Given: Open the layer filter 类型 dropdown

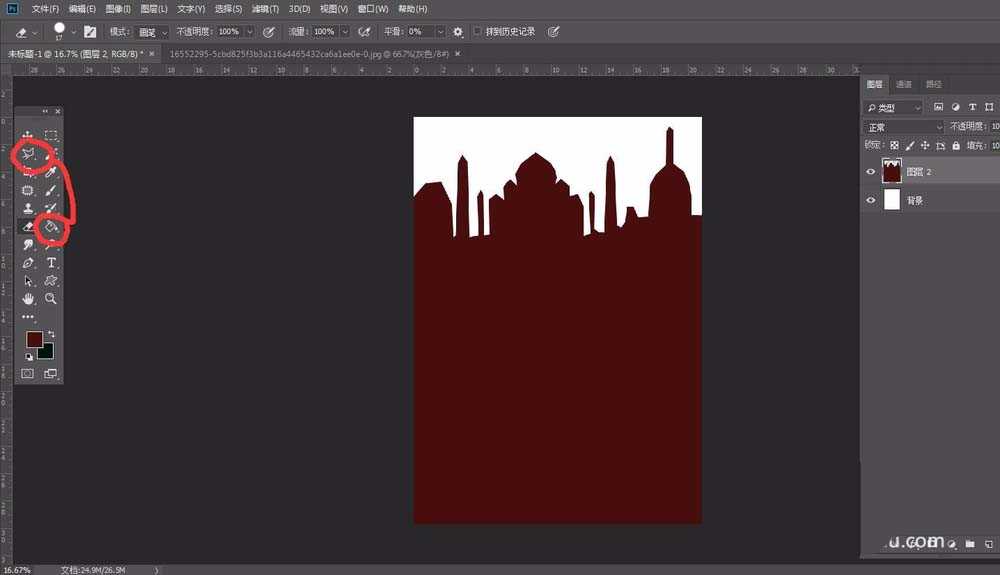Looking at the screenshot, I should click(x=895, y=107).
